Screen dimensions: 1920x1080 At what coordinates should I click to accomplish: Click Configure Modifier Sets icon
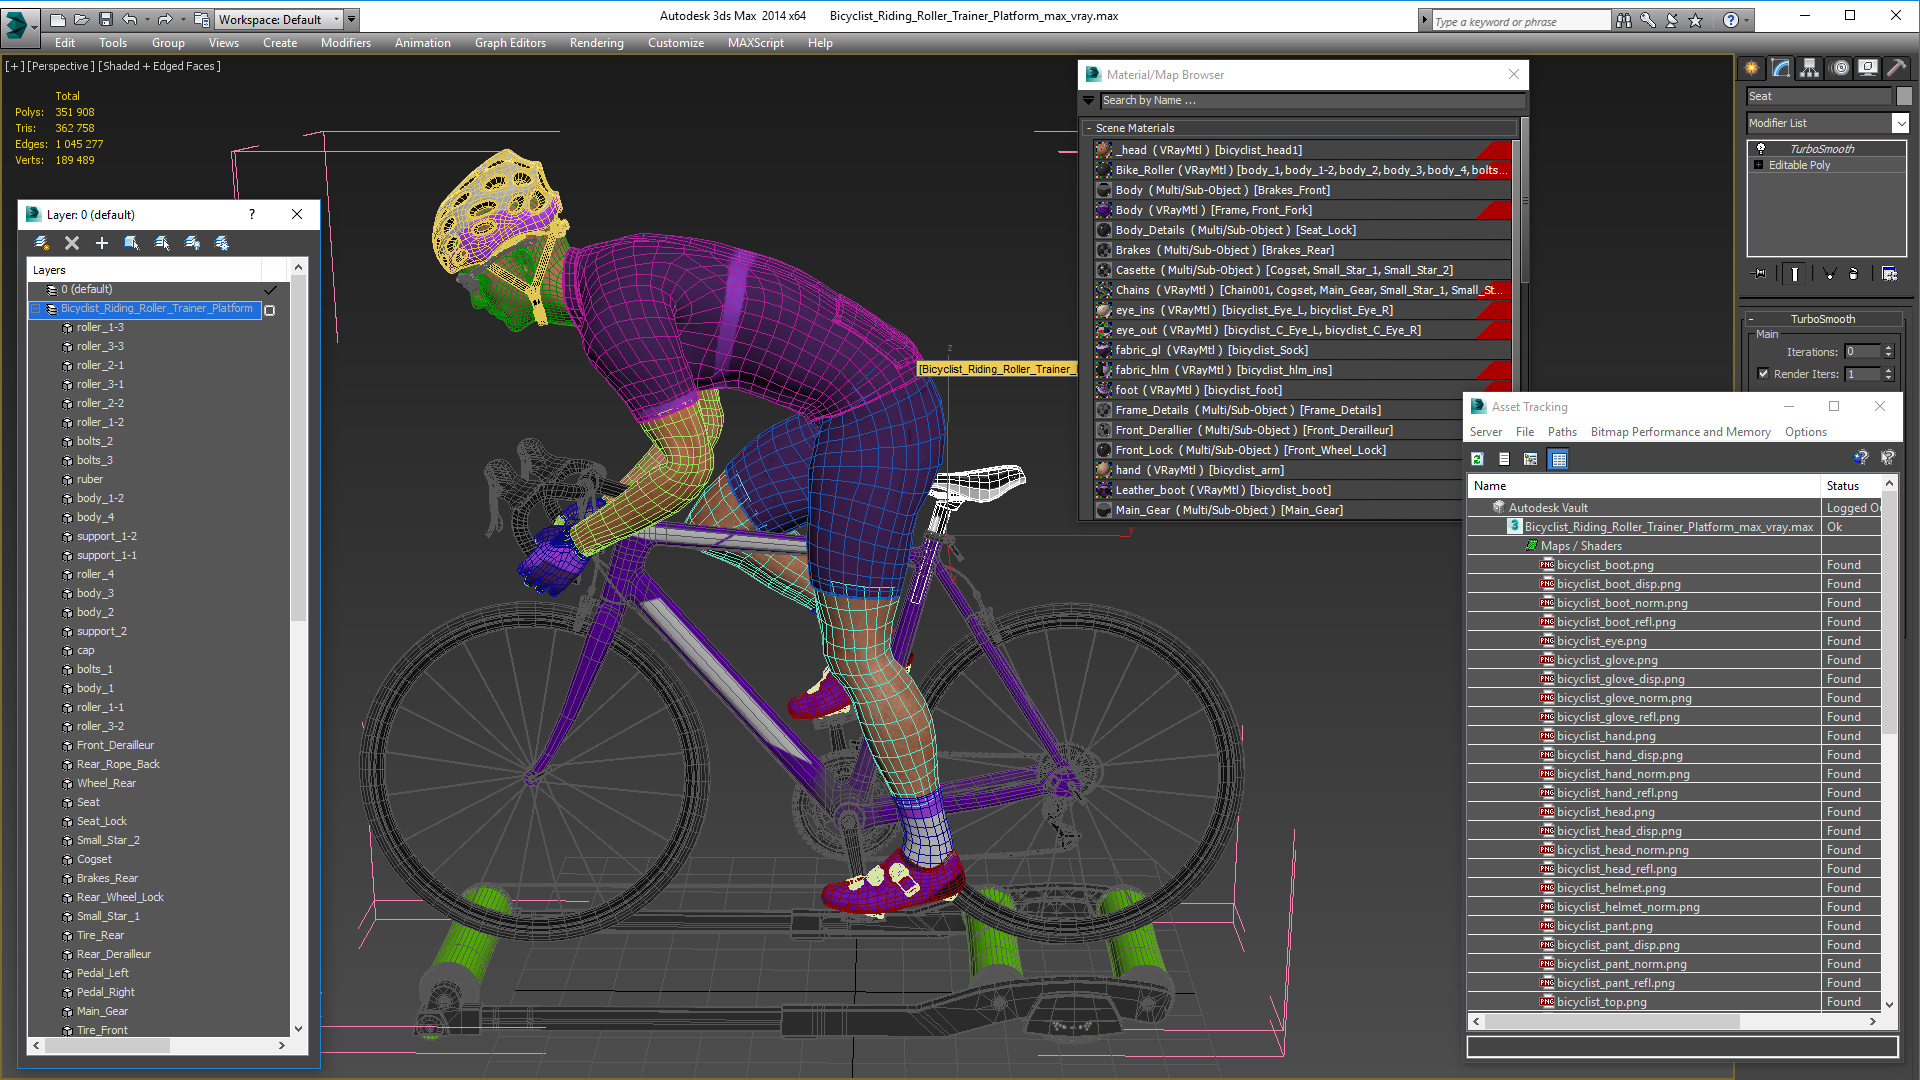tap(1889, 273)
